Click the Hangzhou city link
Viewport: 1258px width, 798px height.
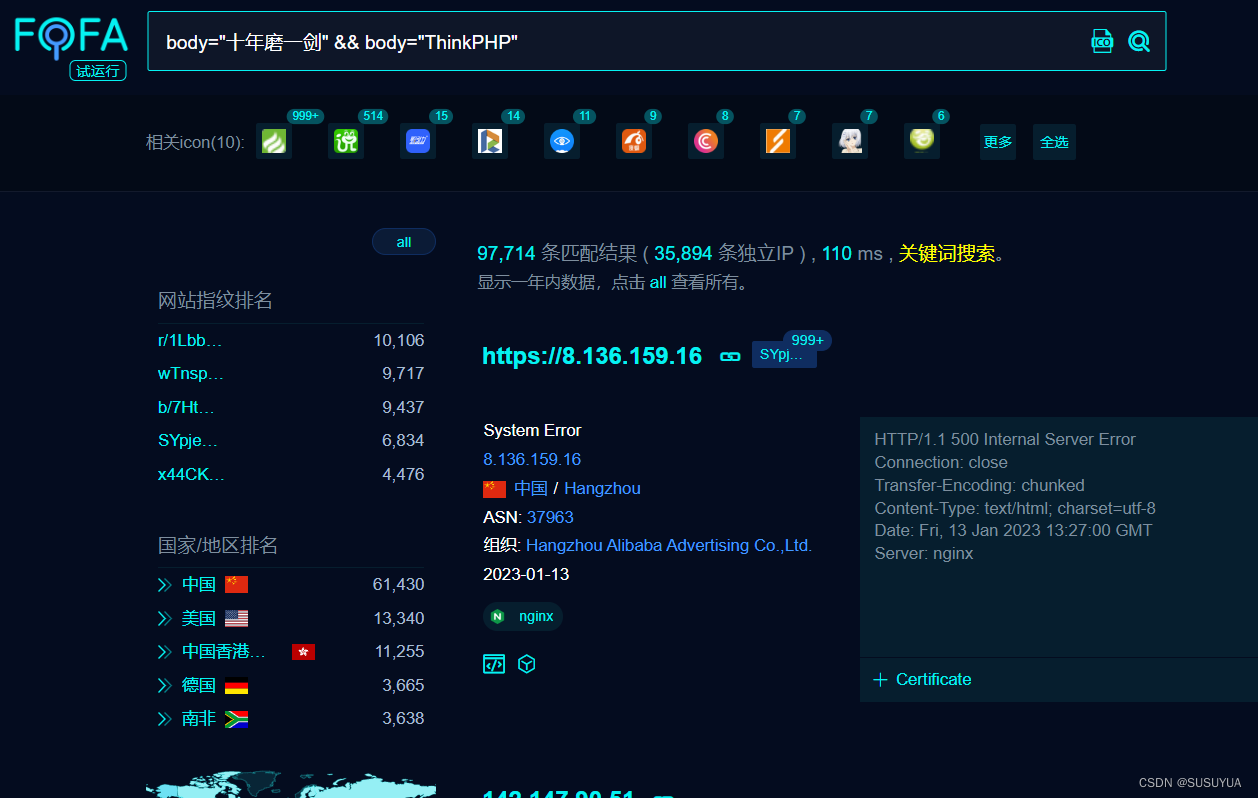602,488
